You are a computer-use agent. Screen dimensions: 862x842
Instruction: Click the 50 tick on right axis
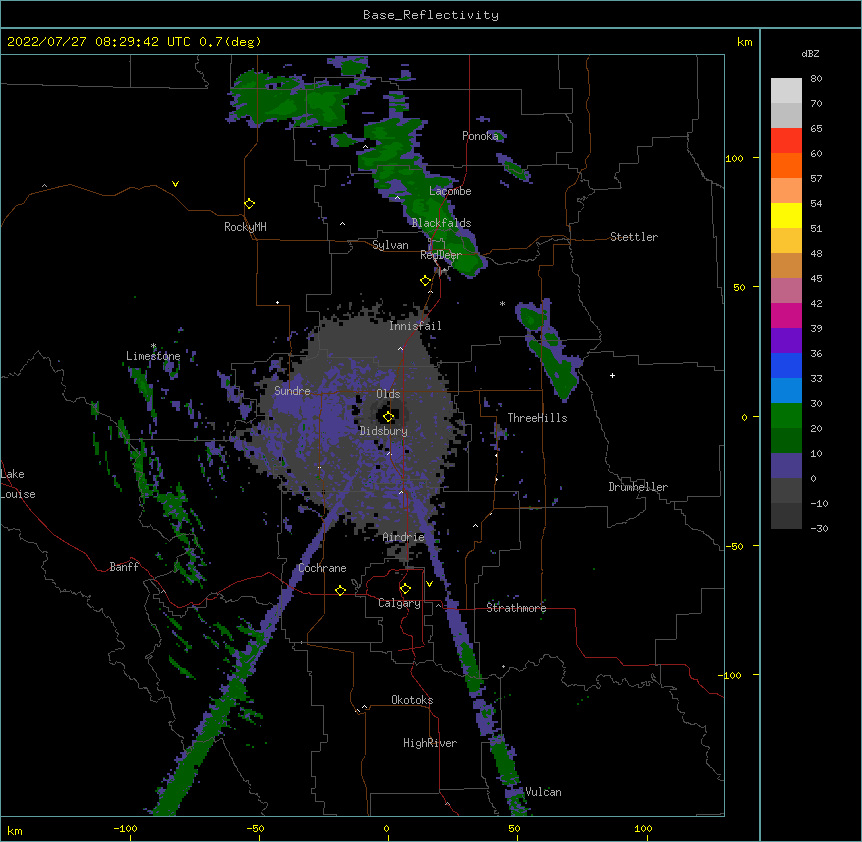point(739,287)
